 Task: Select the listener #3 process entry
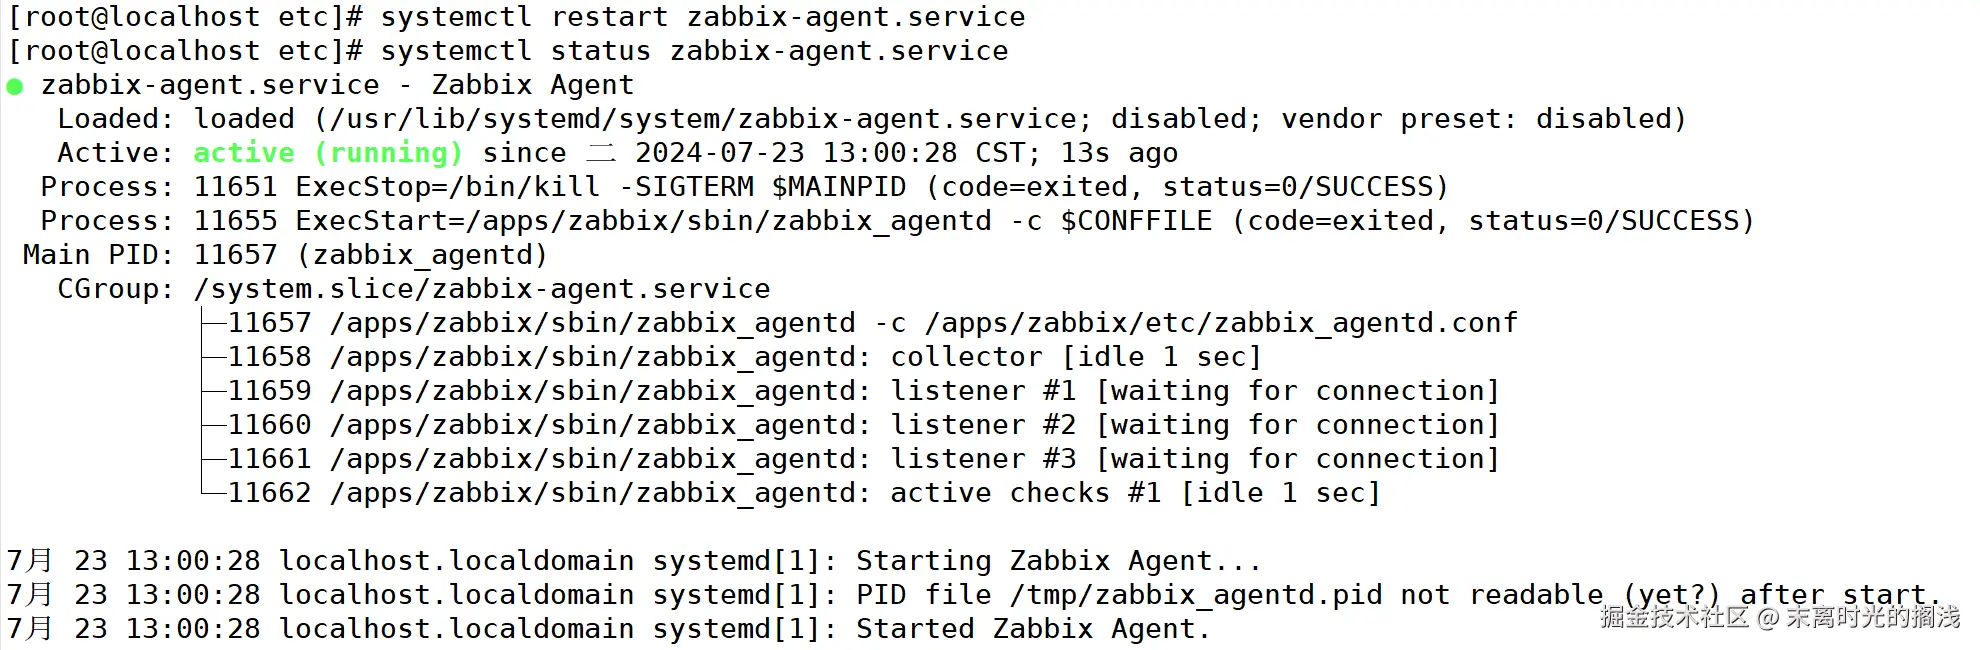(x=863, y=459)
